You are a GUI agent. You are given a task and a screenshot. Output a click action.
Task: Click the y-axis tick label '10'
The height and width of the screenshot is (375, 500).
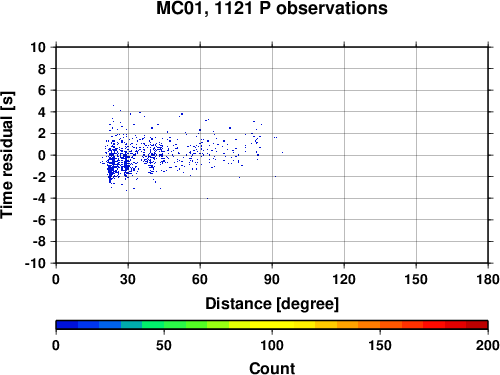tap(38, 47)
